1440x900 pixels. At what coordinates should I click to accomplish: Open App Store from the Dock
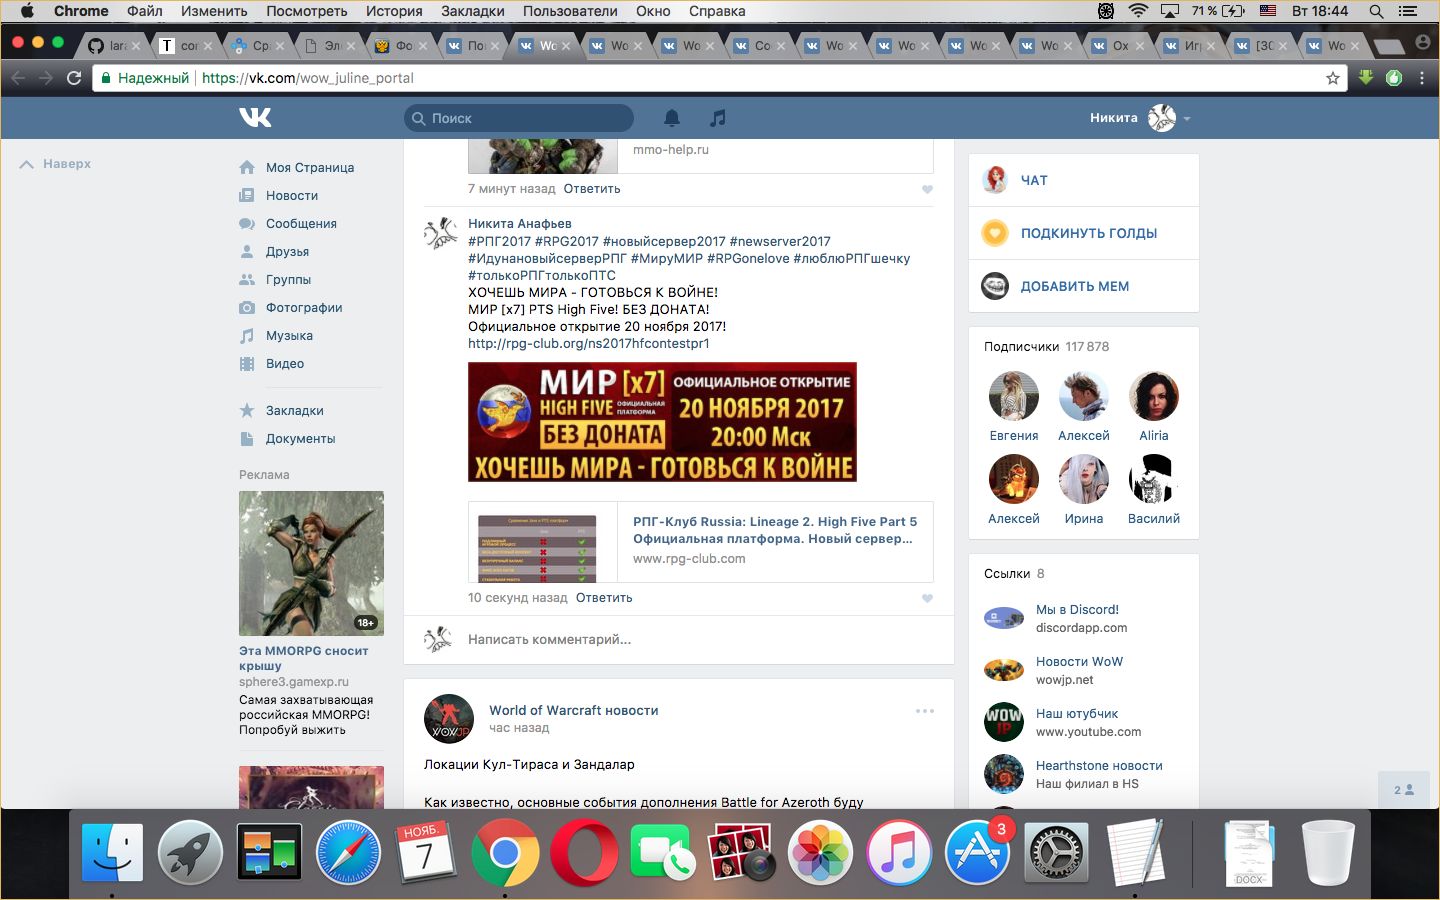[977, 853]
